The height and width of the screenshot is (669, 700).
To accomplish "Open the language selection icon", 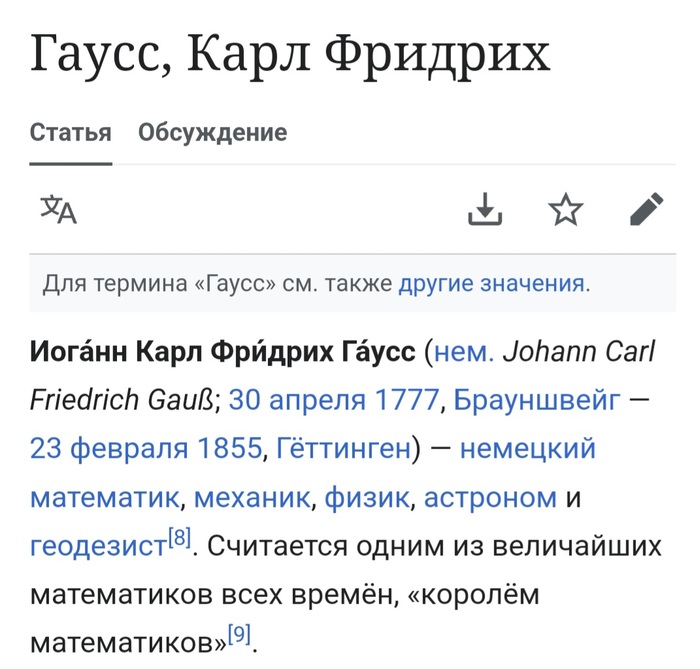I will (x=58, y=209).
